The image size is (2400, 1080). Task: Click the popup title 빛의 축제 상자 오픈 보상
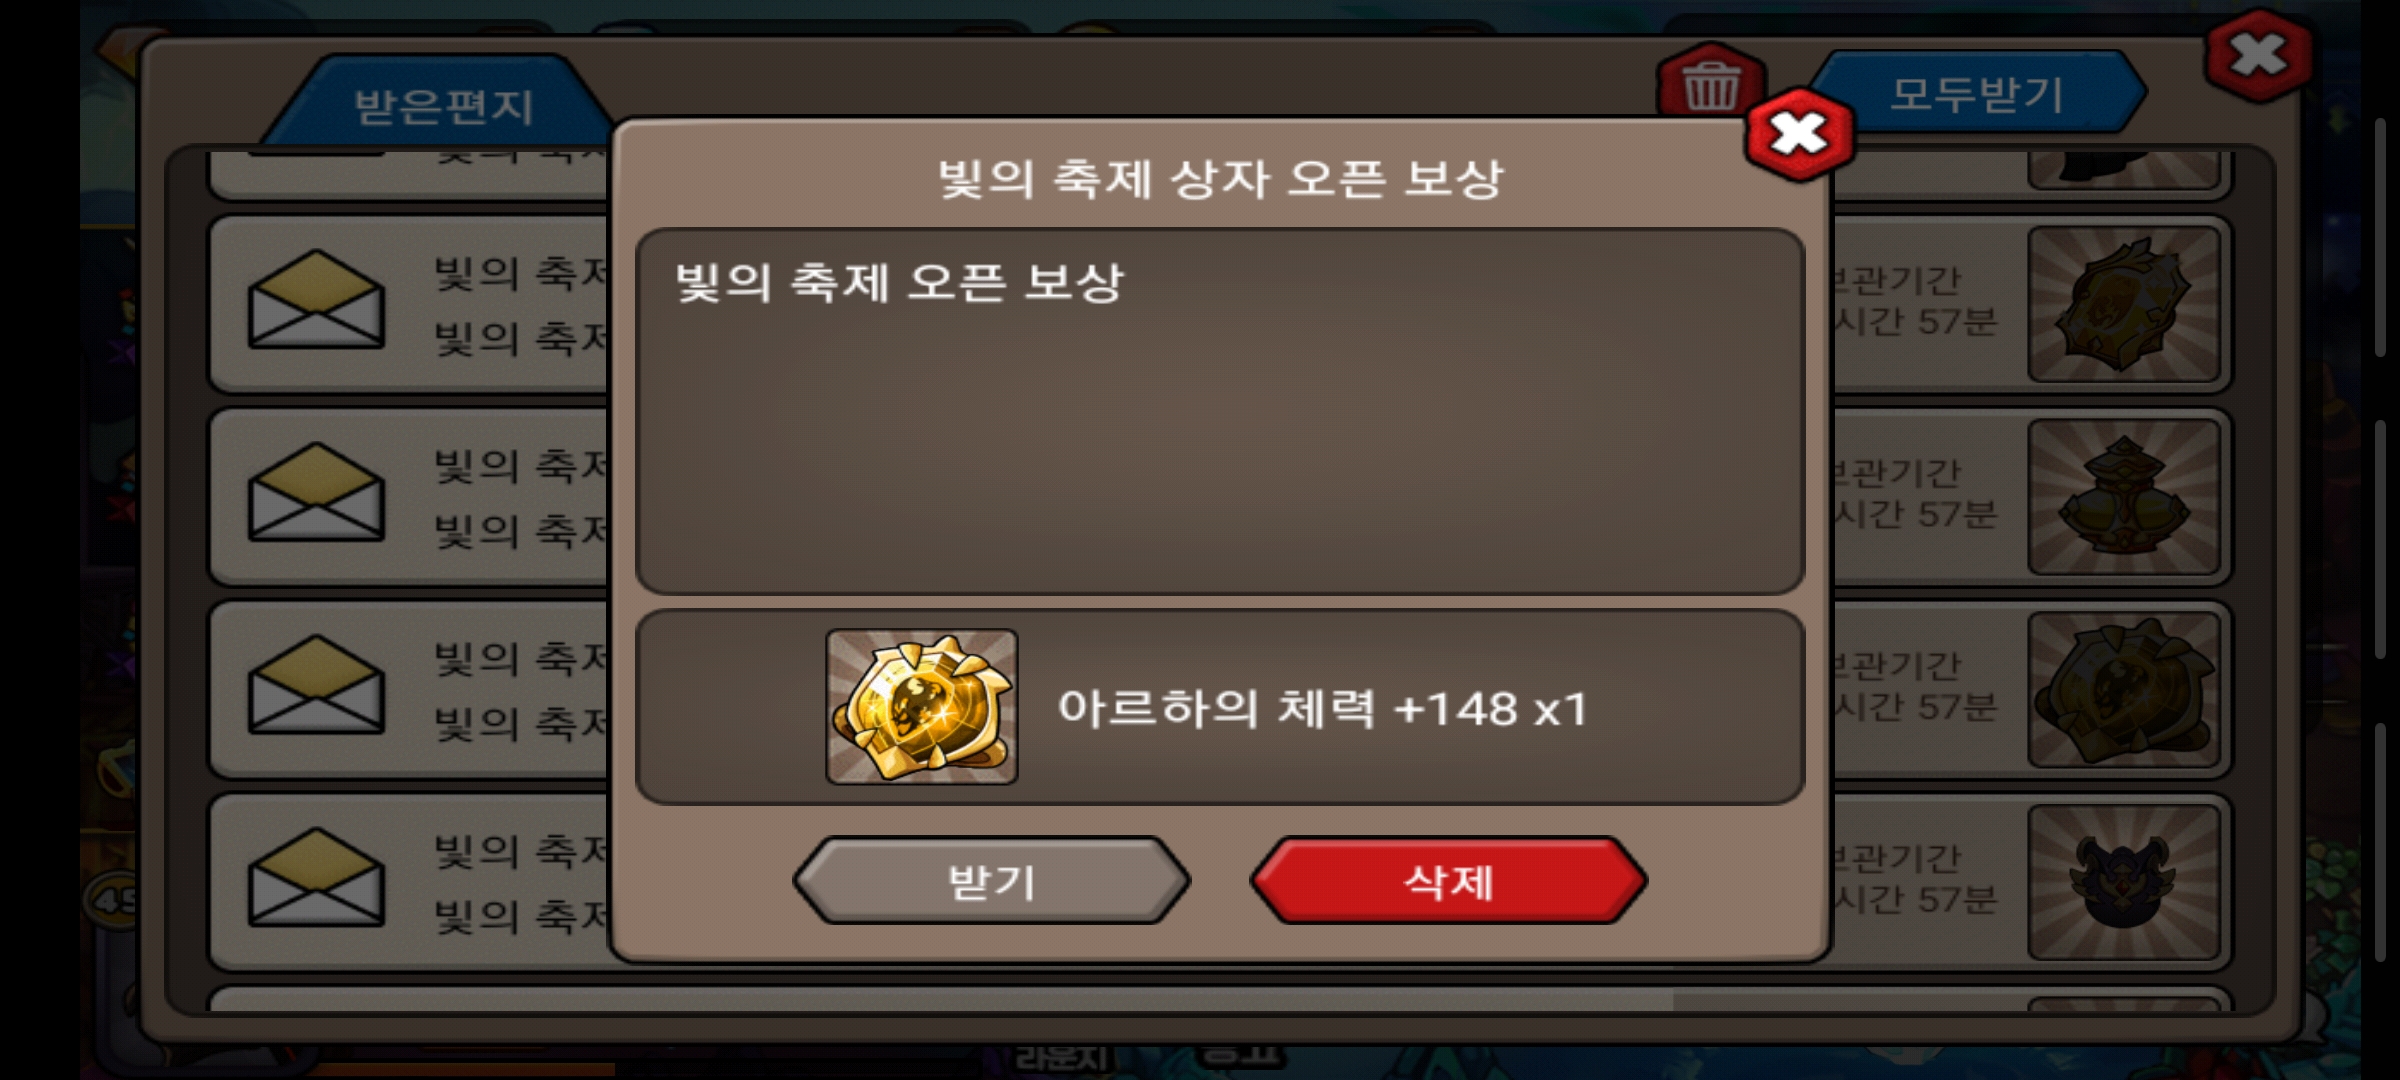click(x=1220, y=178)
